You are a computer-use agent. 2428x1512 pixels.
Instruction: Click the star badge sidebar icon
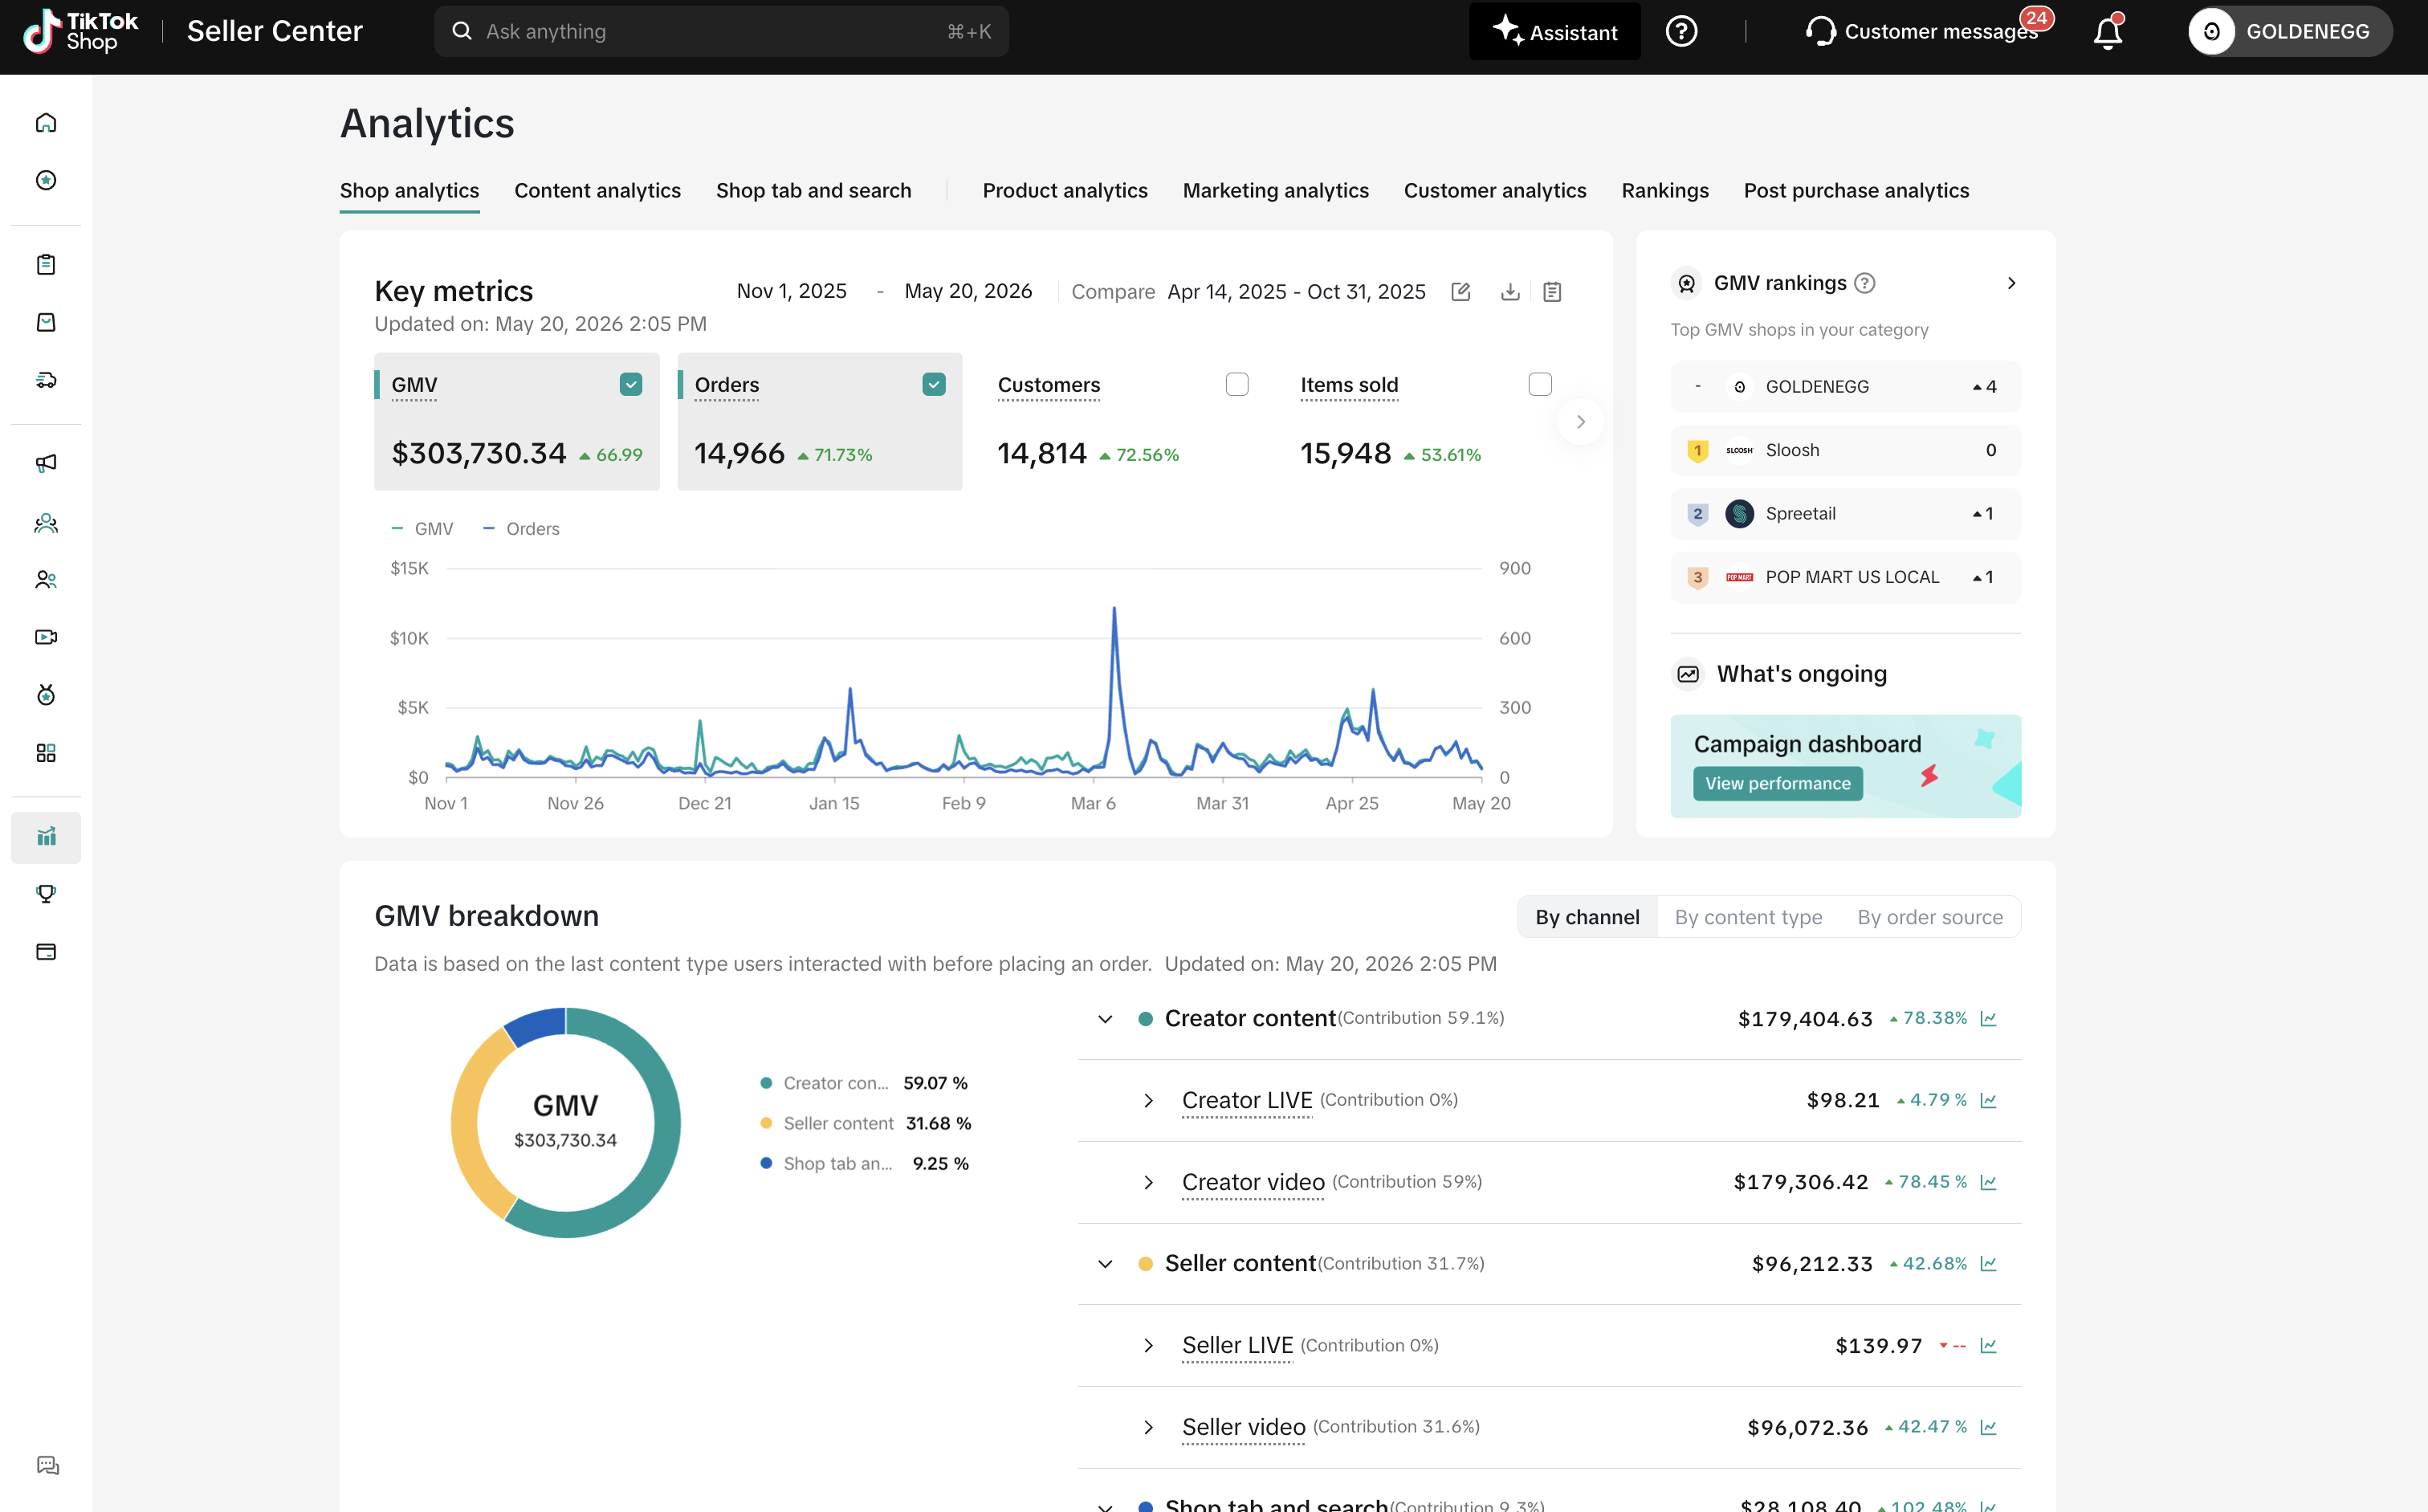coord(46,180)
